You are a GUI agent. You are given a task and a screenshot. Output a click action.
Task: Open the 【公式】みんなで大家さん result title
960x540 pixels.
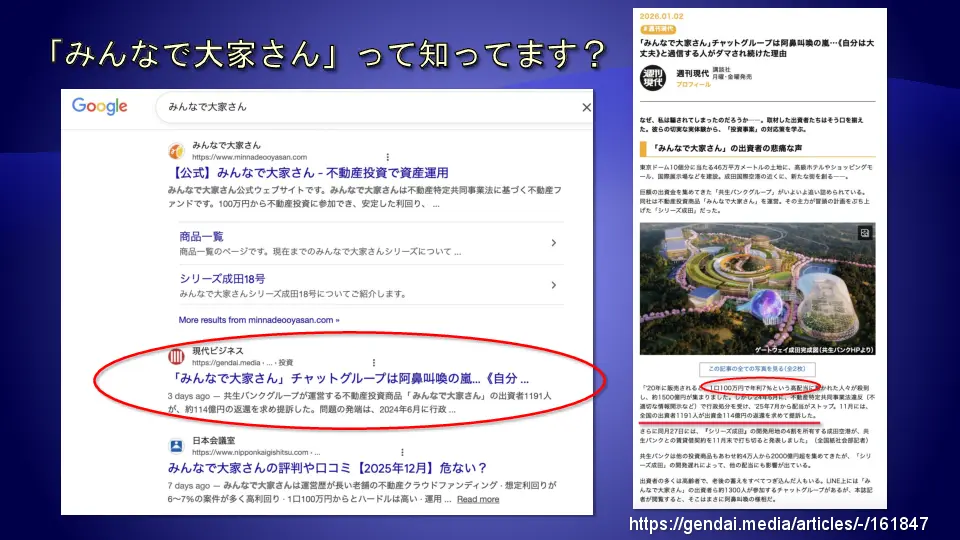(x=309, y=173)
